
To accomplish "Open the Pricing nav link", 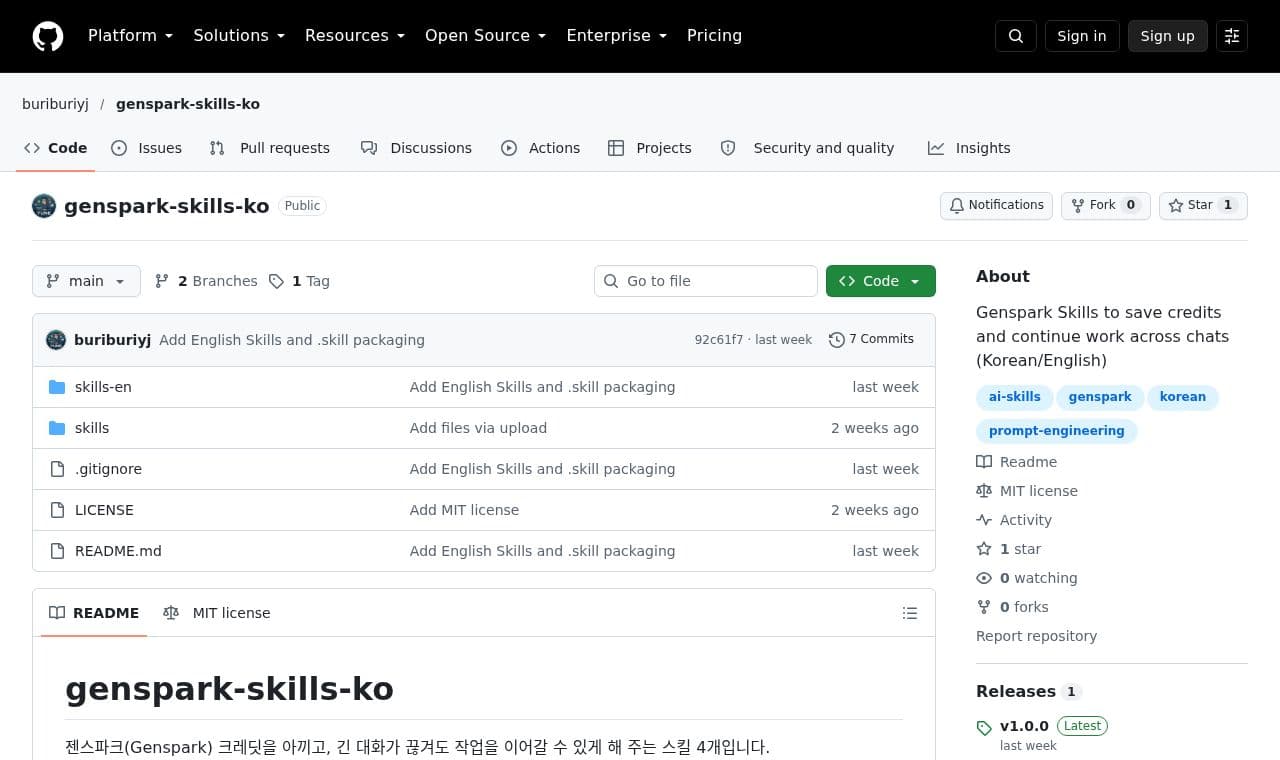I will [x=714, y=36].
